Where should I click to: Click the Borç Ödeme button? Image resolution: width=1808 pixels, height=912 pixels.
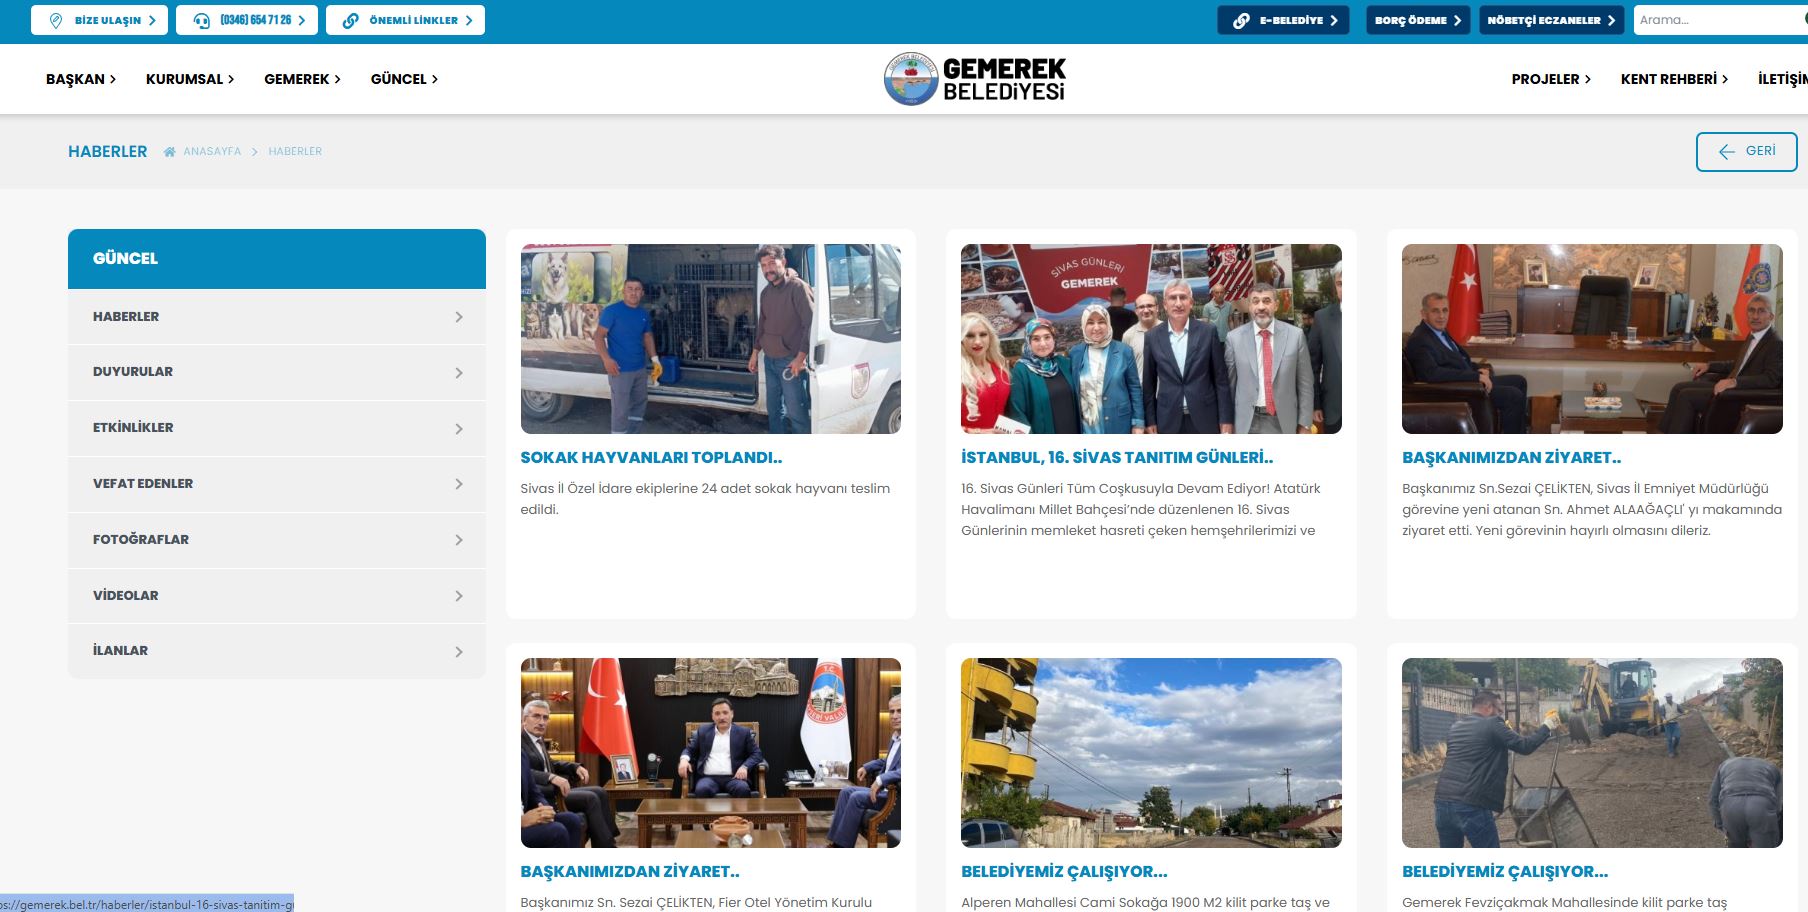click(1417, 20)
